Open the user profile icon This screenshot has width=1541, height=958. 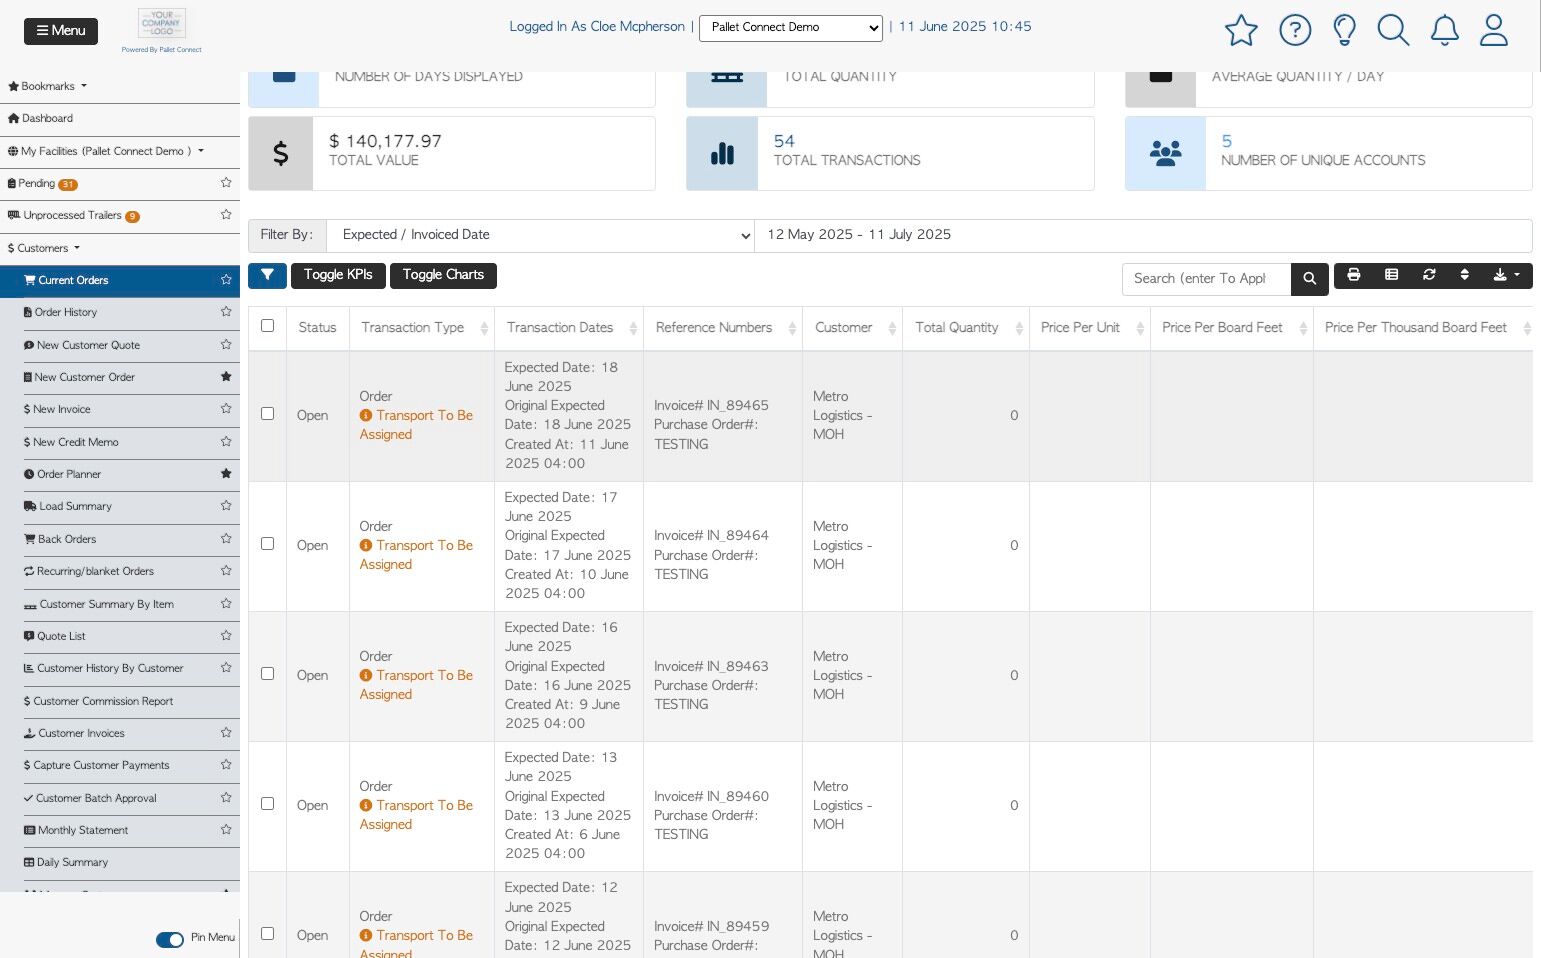[x=1493, y=30]
